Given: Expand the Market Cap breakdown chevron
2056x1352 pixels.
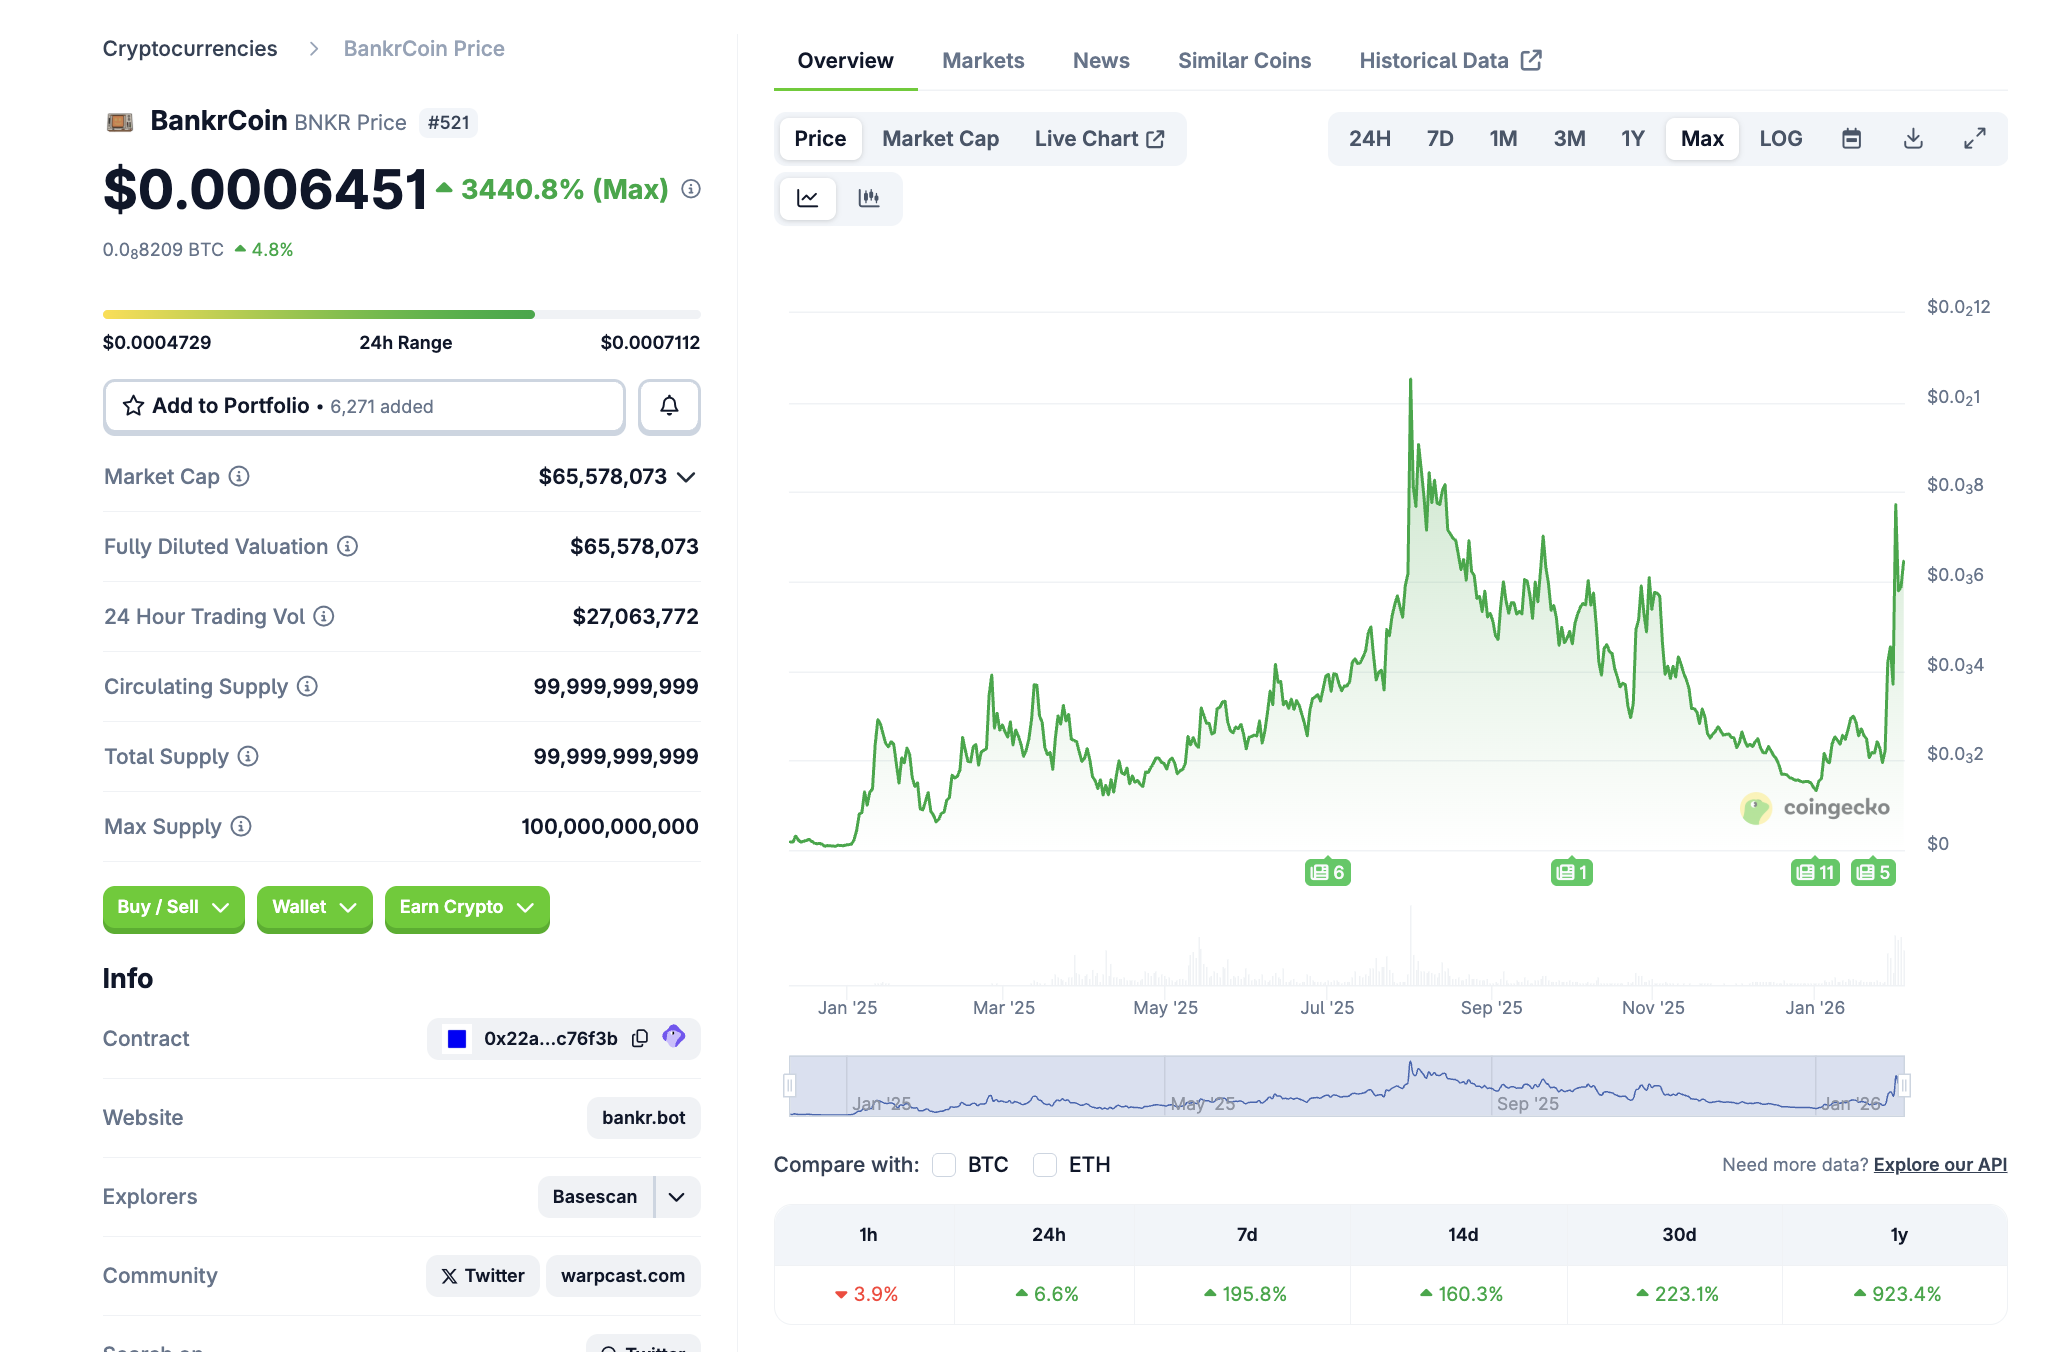Looking at the screenshot, I should click(685, 477).
